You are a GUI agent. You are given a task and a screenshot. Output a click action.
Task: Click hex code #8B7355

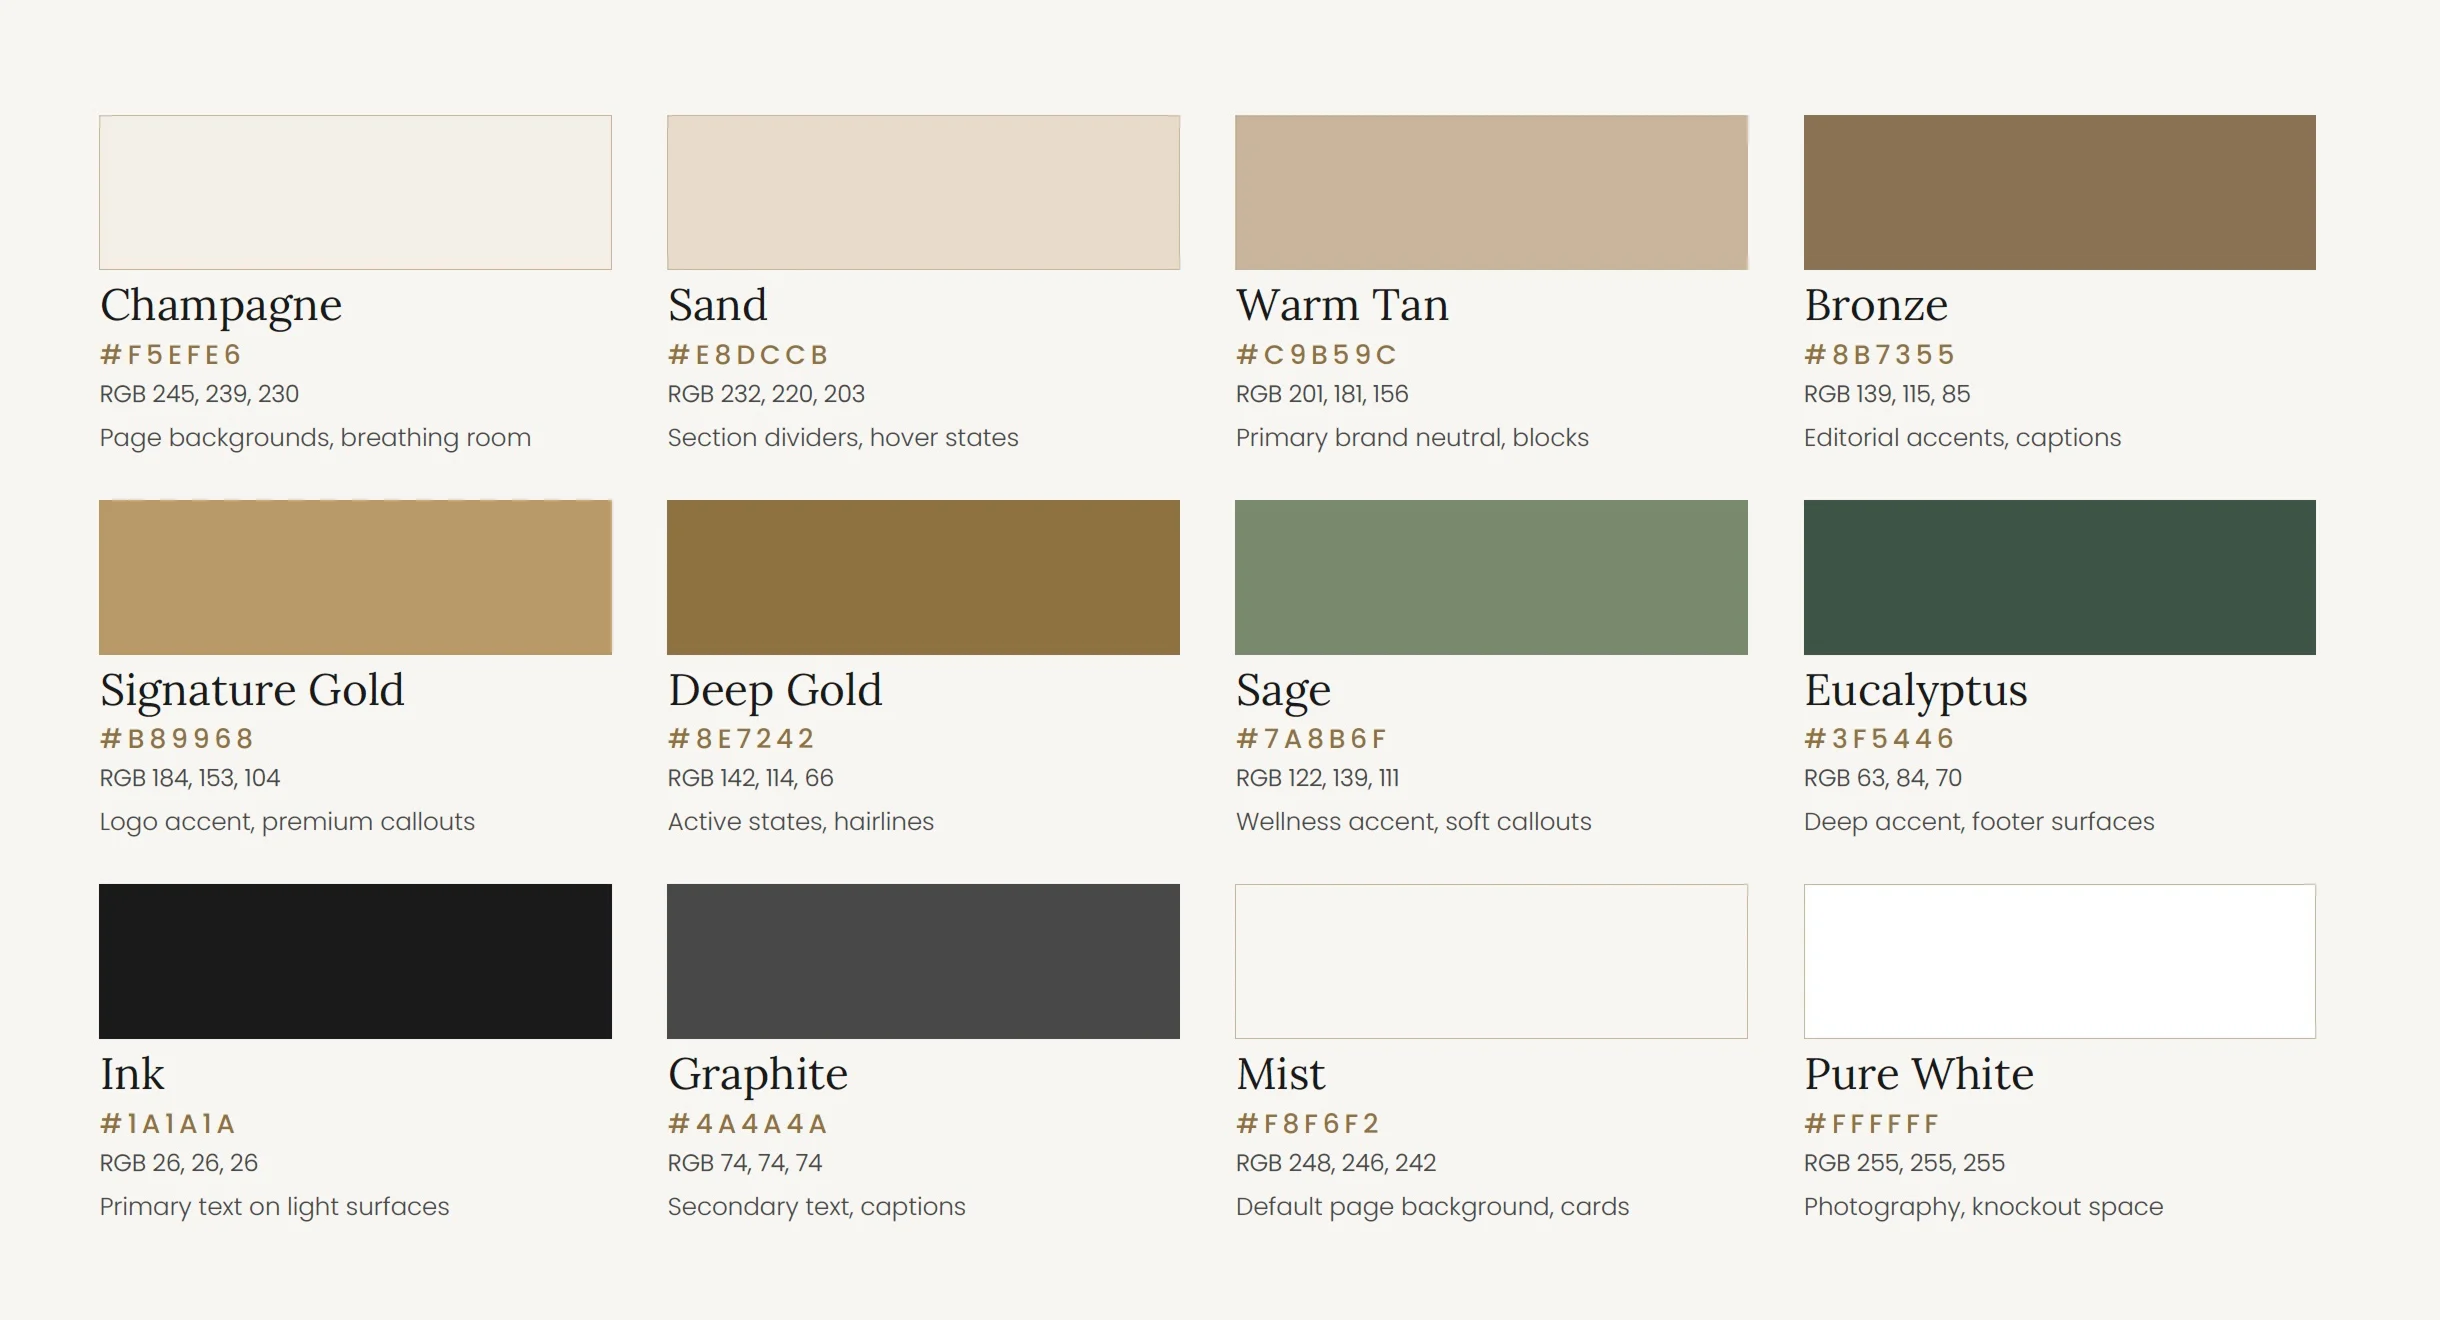coord(1880,355)
